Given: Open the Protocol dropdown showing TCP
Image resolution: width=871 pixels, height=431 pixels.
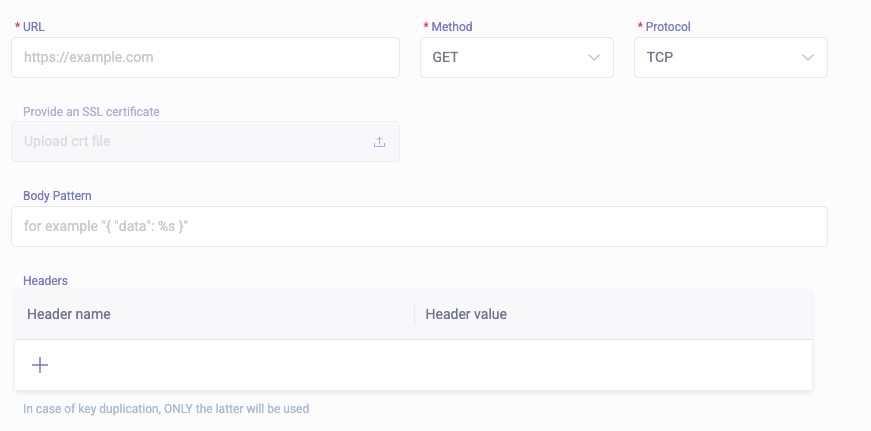Looking at the screenshot, I should 730,58.
